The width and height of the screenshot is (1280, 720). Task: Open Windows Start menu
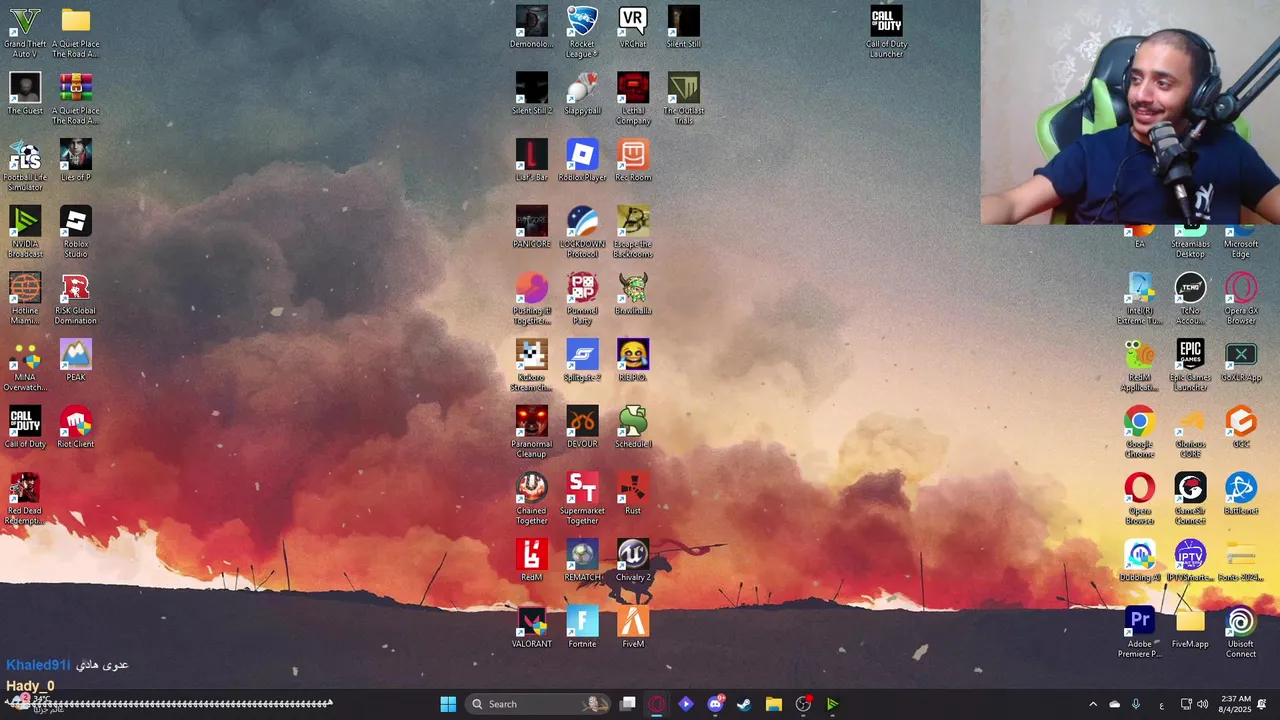click(x=448, y=704)
